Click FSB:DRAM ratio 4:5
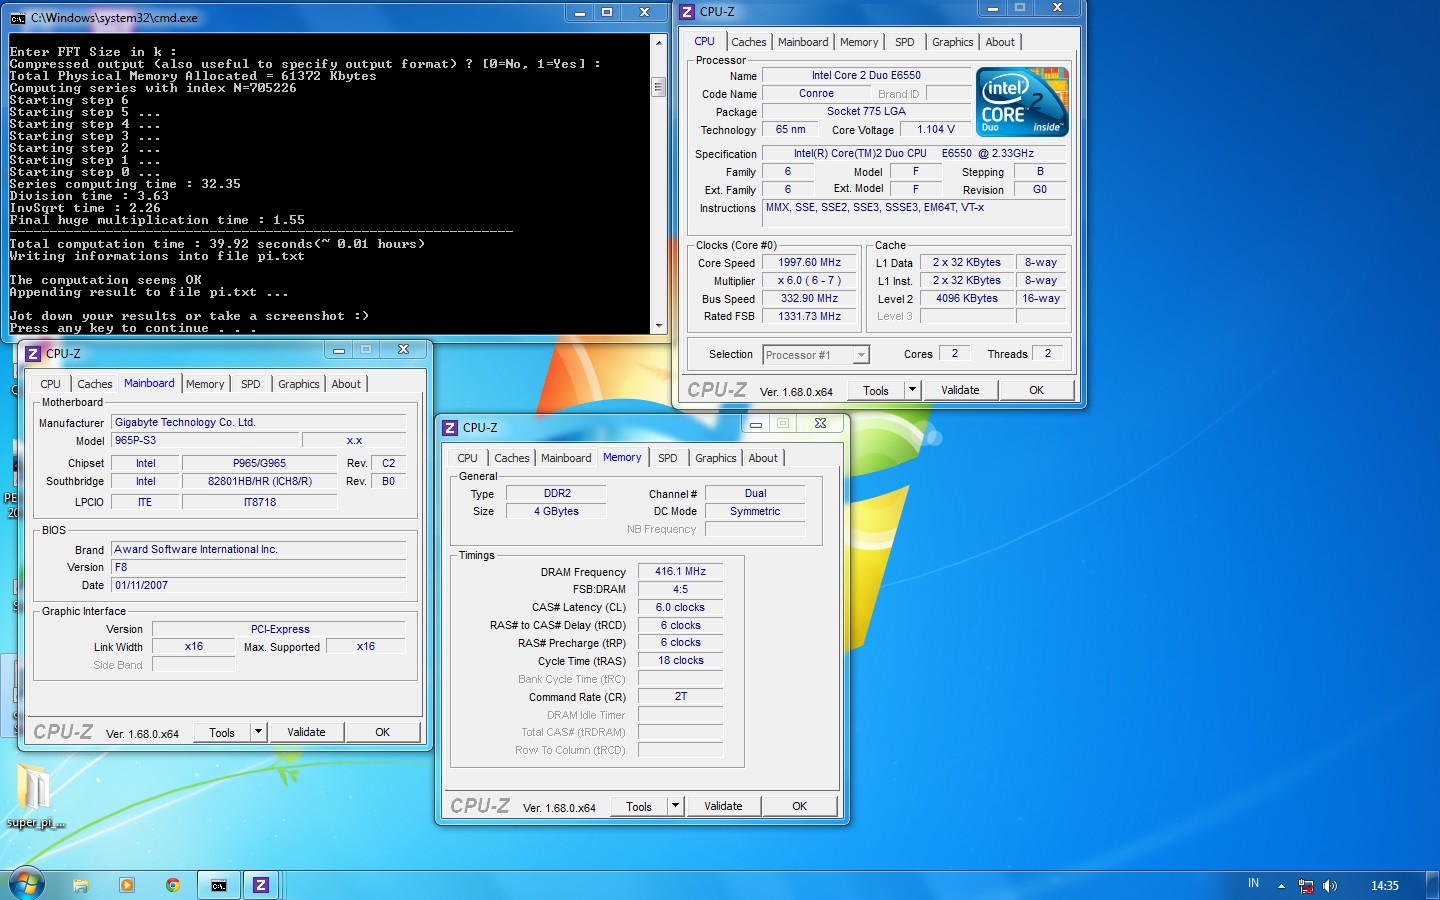The height and width of the screenshot is (900, 1440). (680, 589)
